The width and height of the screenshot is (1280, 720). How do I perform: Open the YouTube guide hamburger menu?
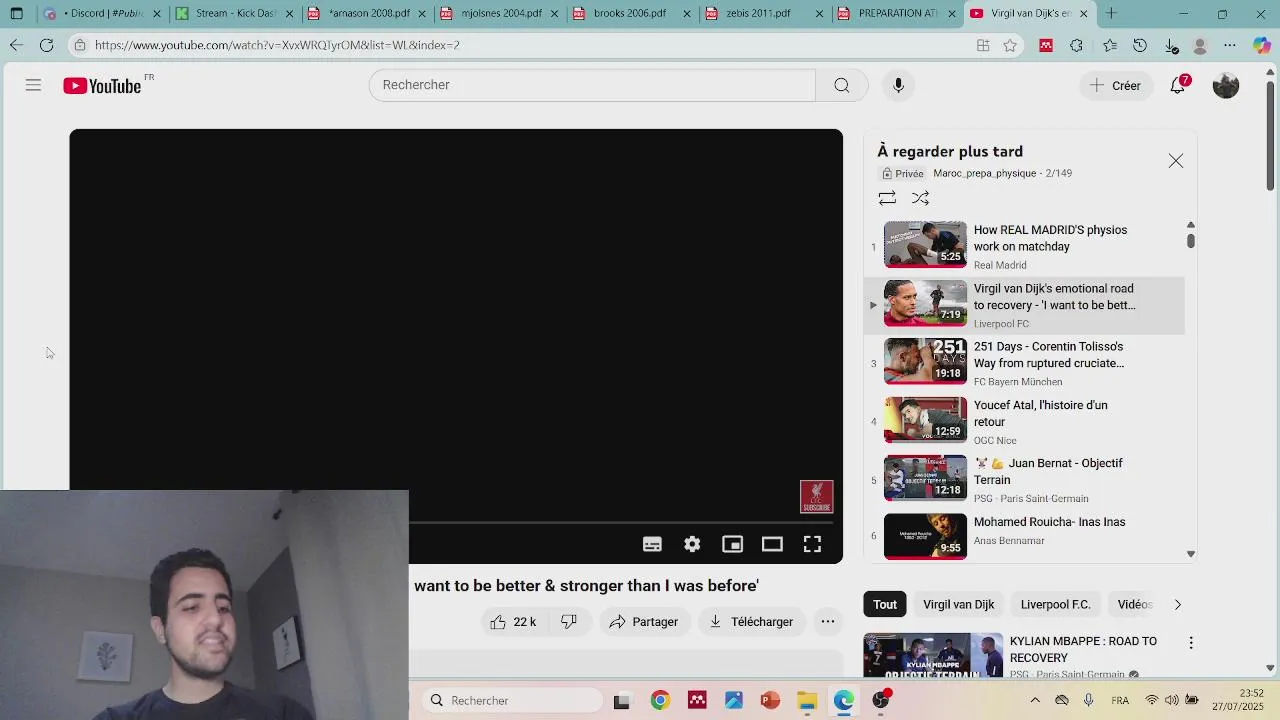pyautogui.click(x=33, y=86)
